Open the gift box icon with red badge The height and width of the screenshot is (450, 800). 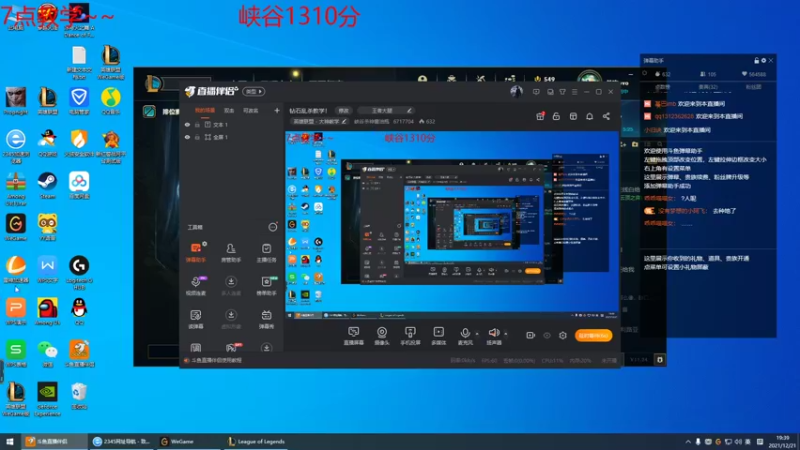(540, 116)
